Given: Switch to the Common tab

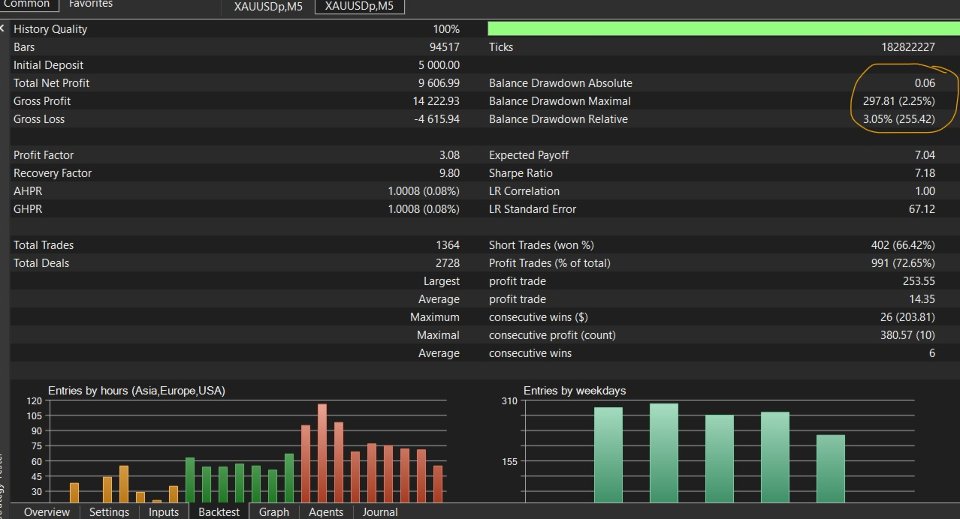Looking at the screenshot, I should coord(29,5).
